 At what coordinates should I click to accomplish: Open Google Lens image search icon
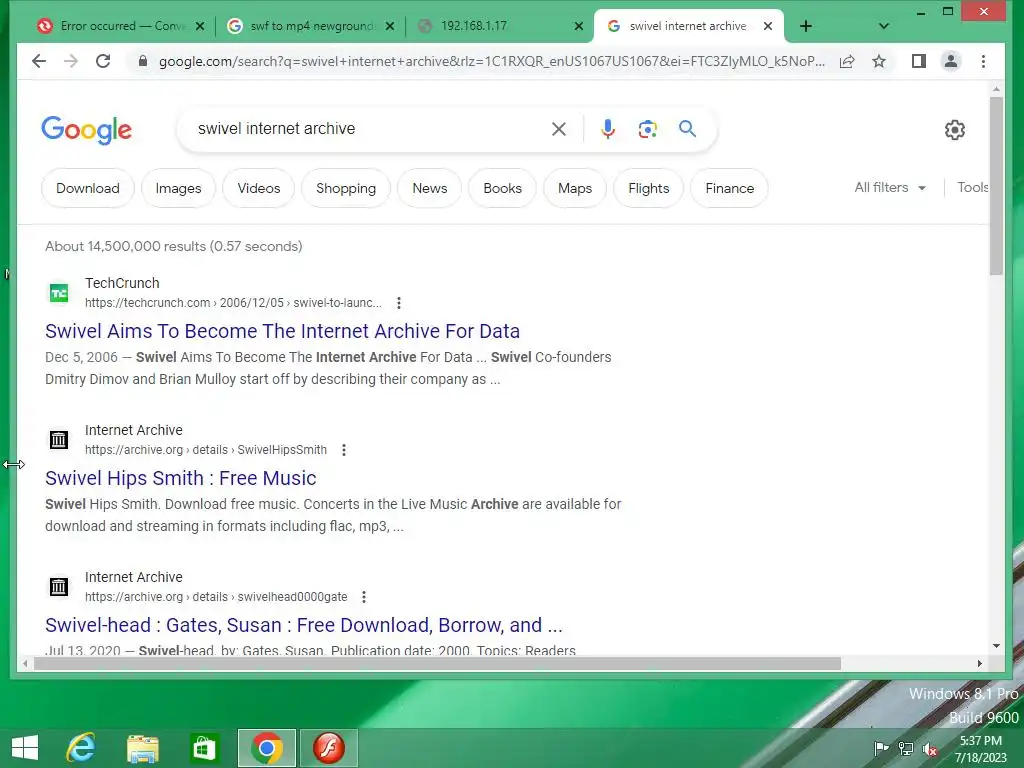pos(647,129)
